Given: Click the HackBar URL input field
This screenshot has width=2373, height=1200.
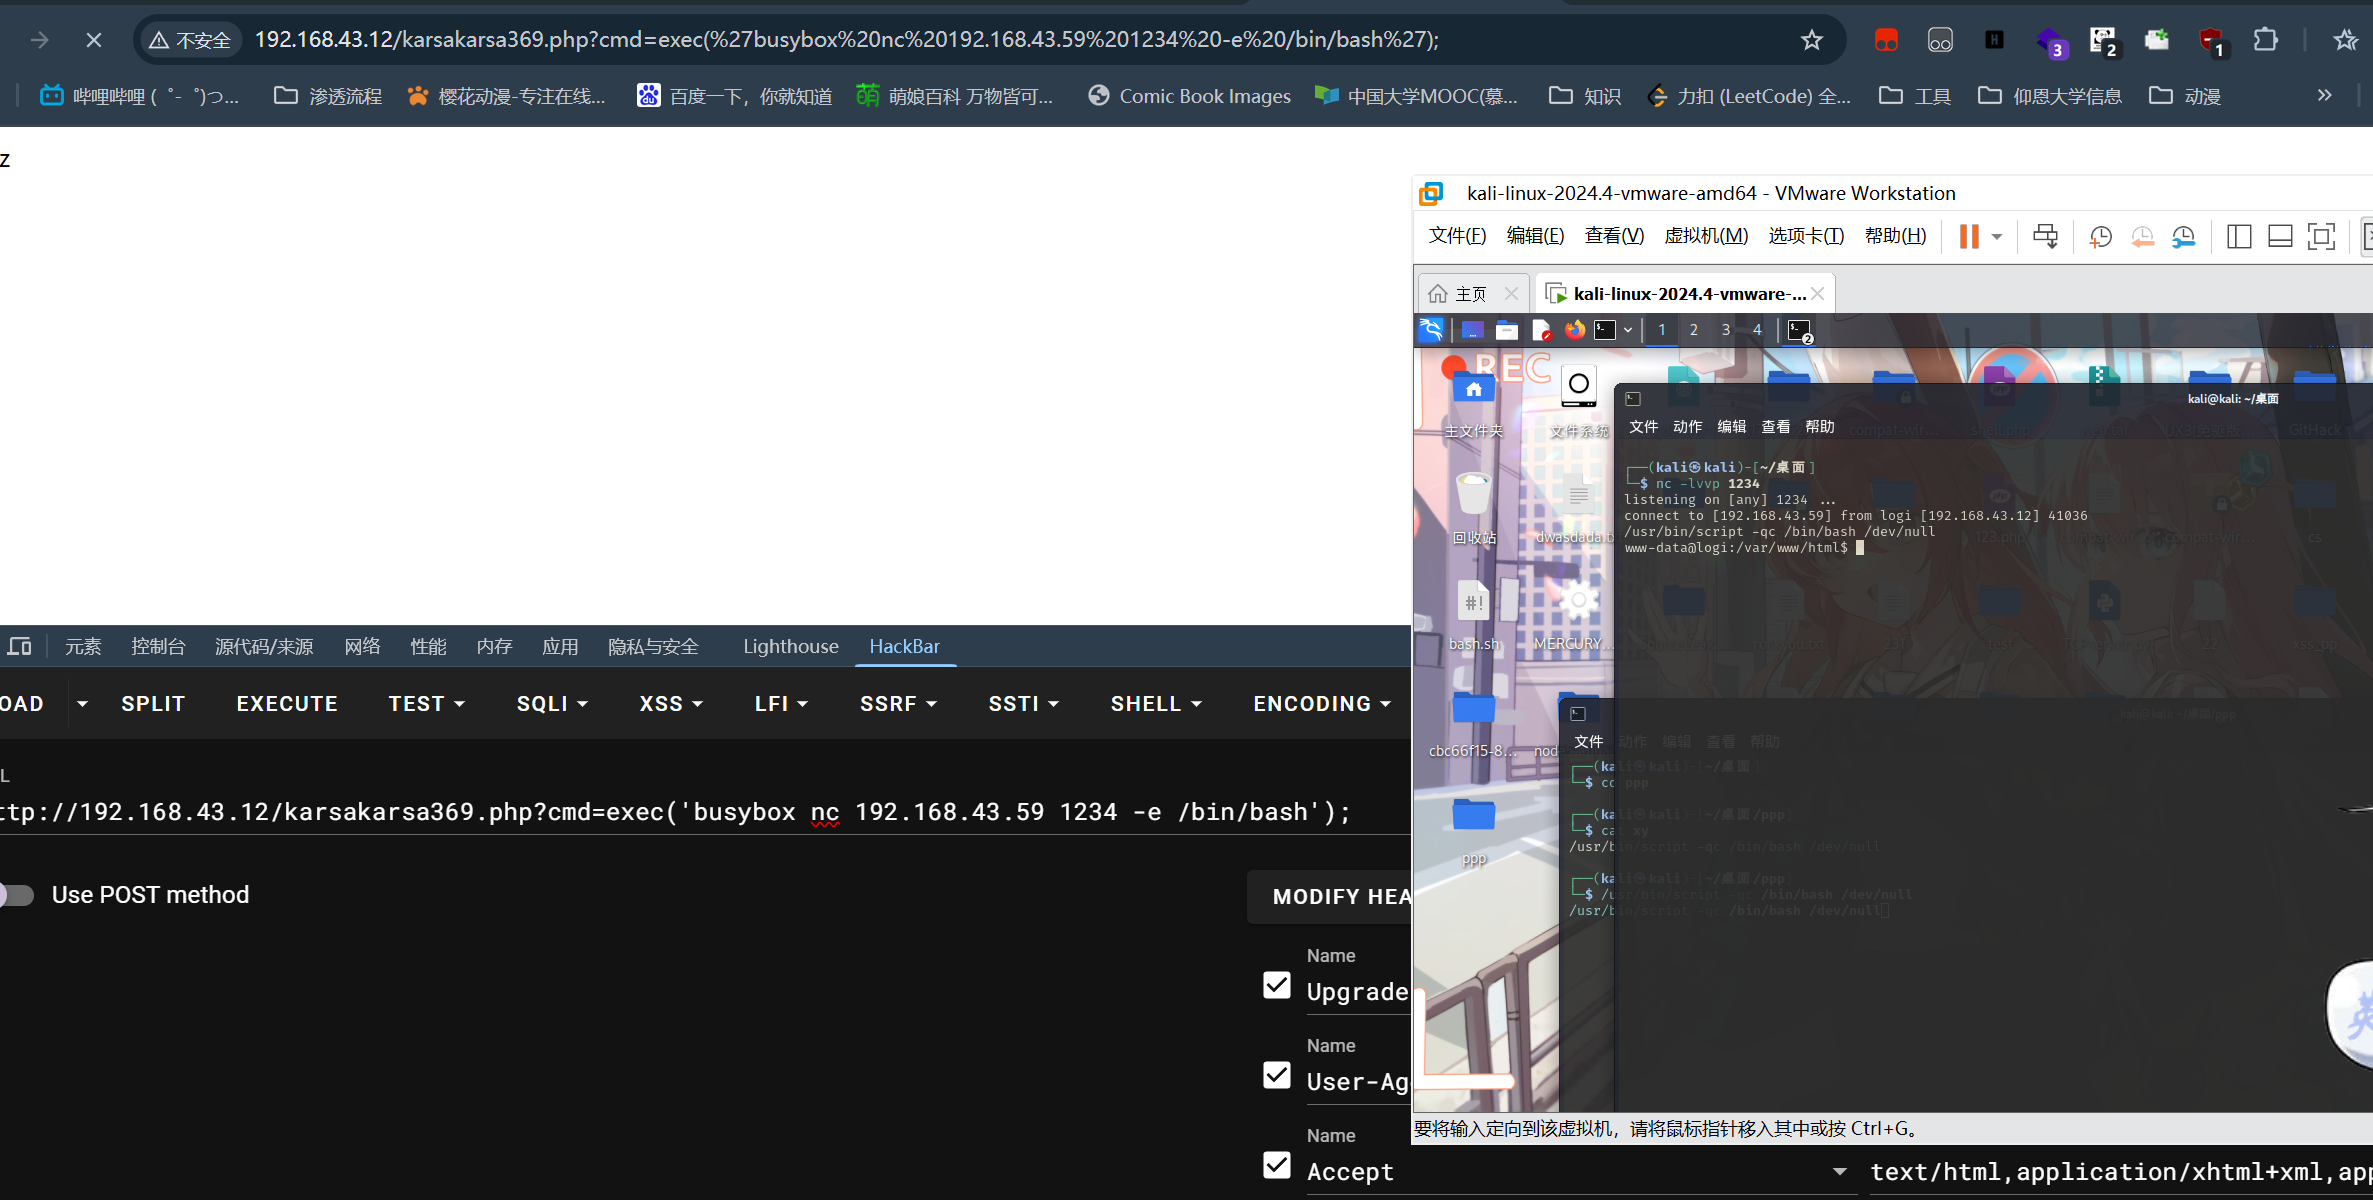Looking at the screenshot, I should point(705,812).
